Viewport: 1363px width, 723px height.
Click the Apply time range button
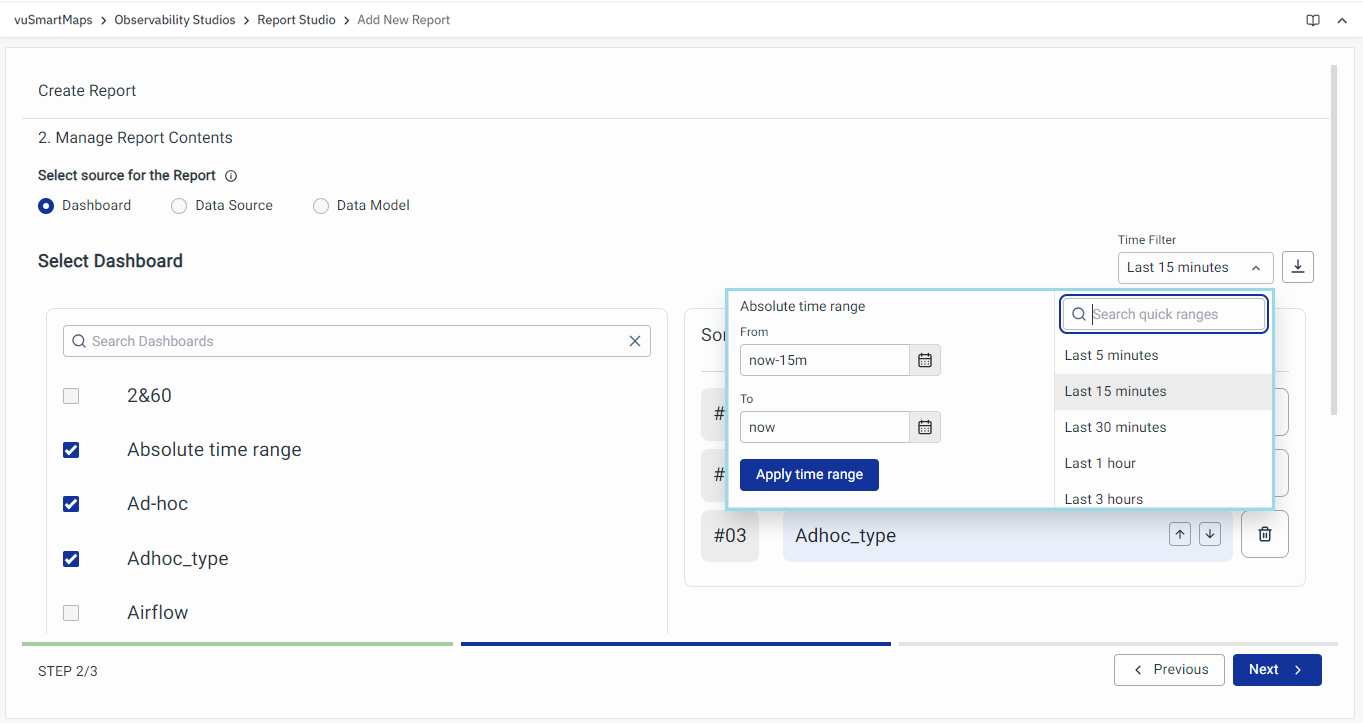coord(809,475)
